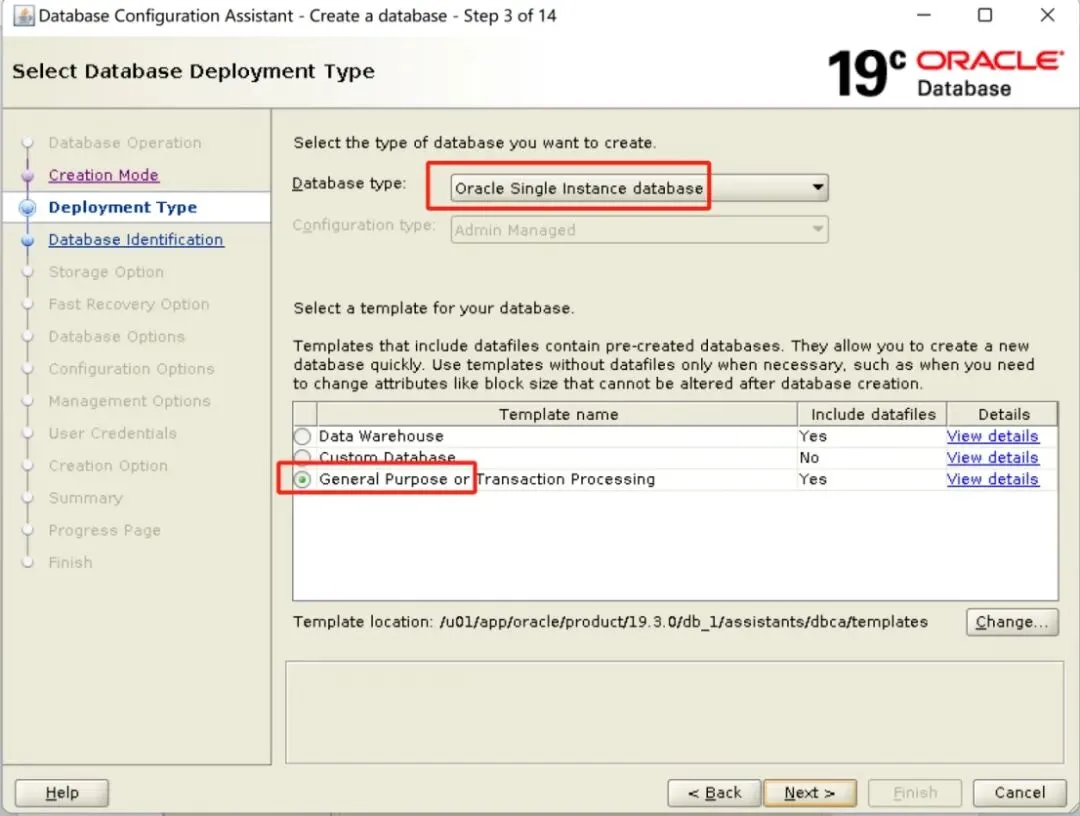Click the Include datafiles column header
Viewport: 1080px width, 816px height.
[x=873, y=415]
